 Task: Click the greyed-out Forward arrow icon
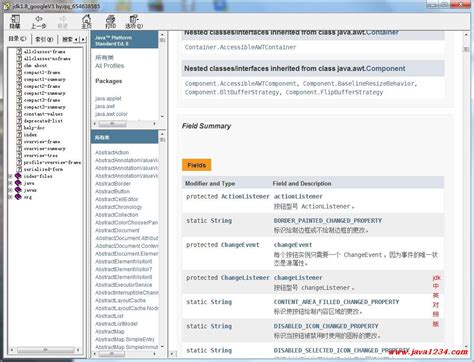pyautogui.click(x=63, y=19)
